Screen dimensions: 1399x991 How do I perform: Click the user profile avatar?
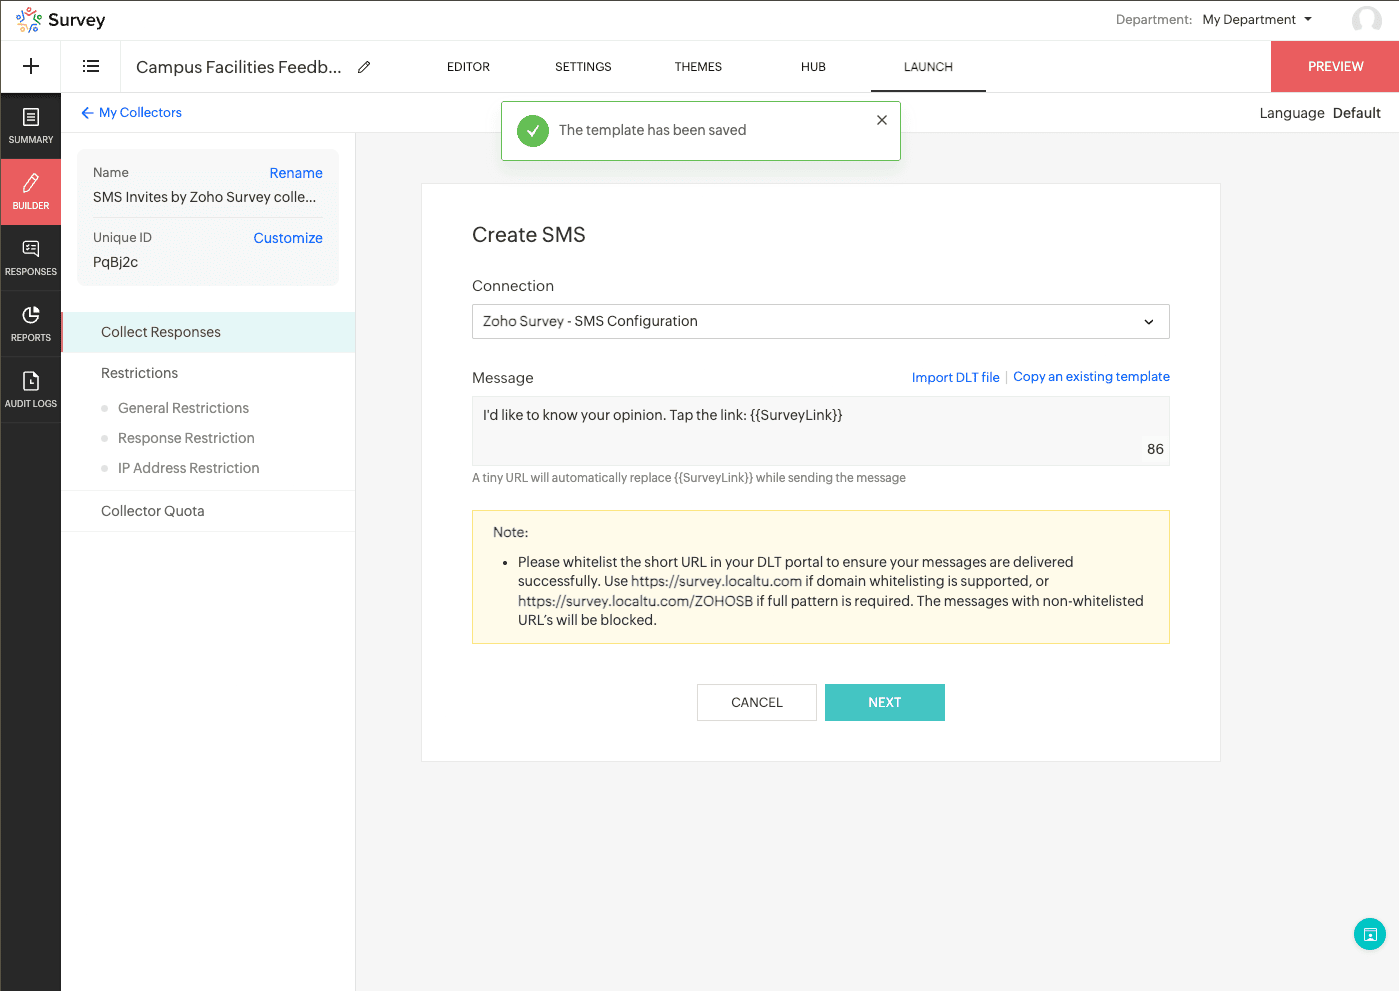click(x=1366, y=20)
